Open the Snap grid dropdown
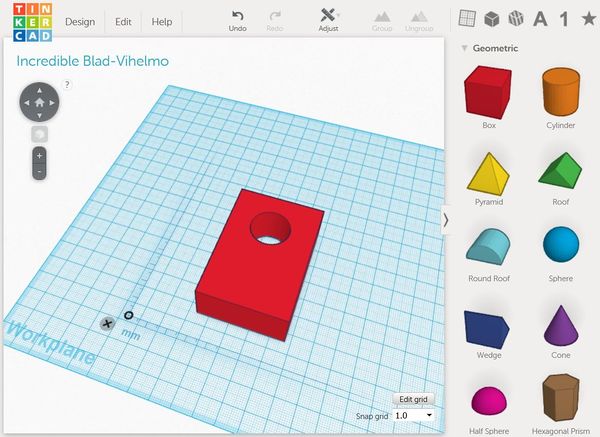Image resolution: width=600 pixels, height=437 pixels. (414, 415)
